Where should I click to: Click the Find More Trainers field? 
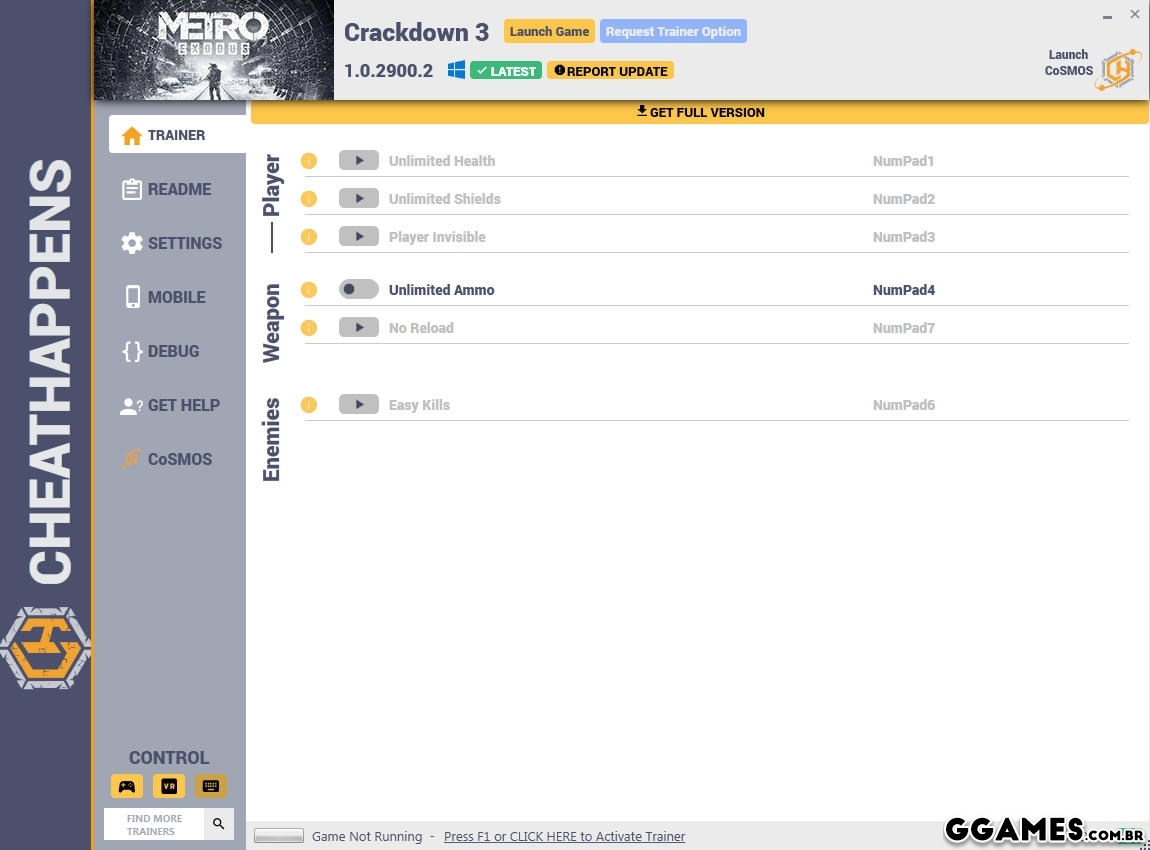(155, 824)
